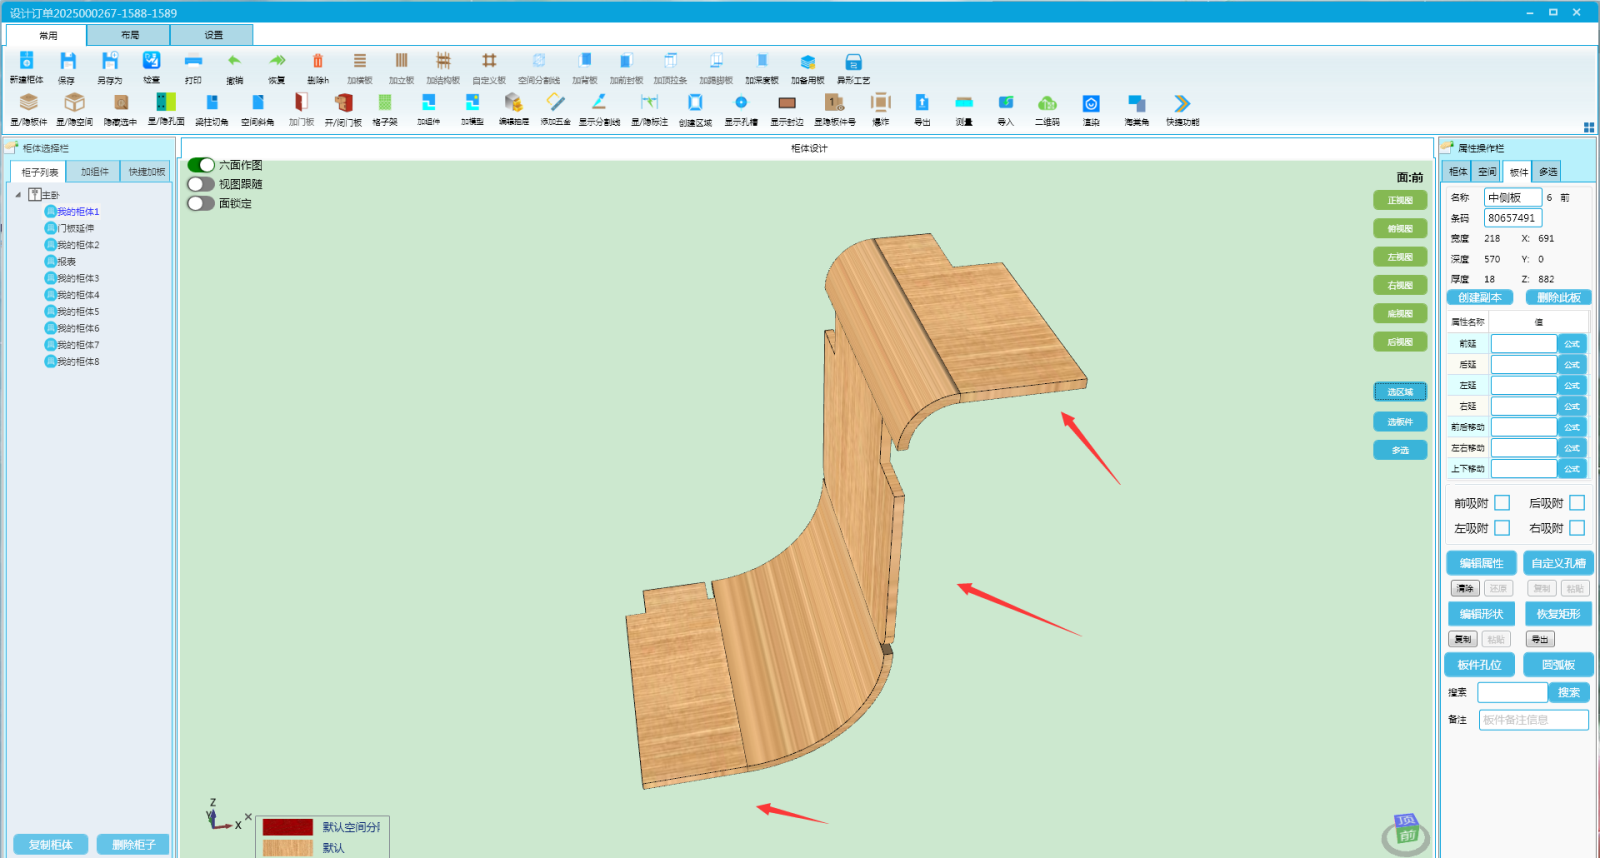Viewport: 1600px width, 858px height.
Task: Enable the 视图跟随 toggle switch
Action: point(201,184)
